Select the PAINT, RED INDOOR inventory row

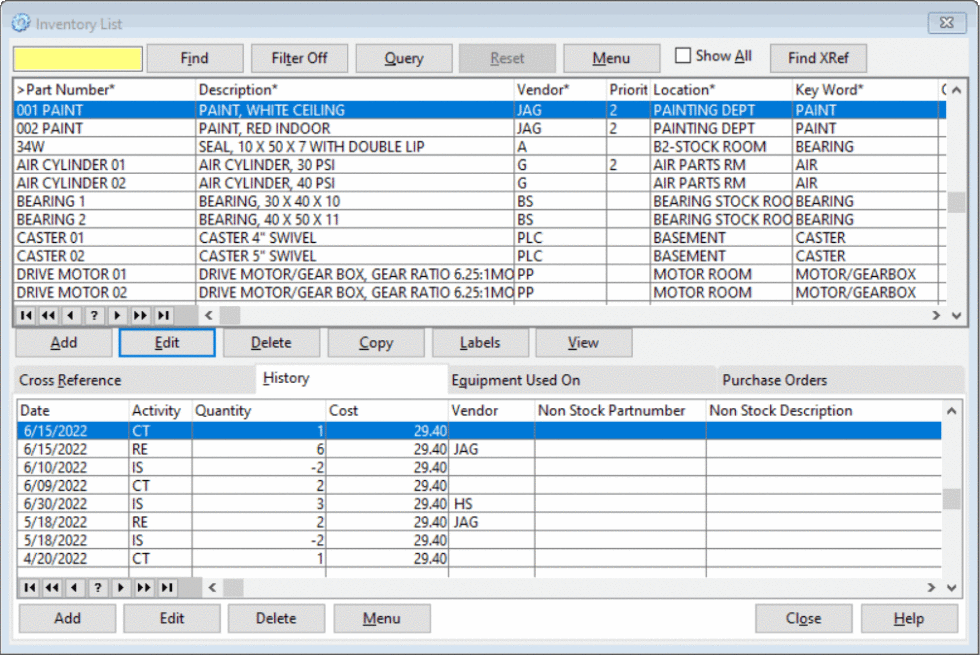(x=300, y=127)
